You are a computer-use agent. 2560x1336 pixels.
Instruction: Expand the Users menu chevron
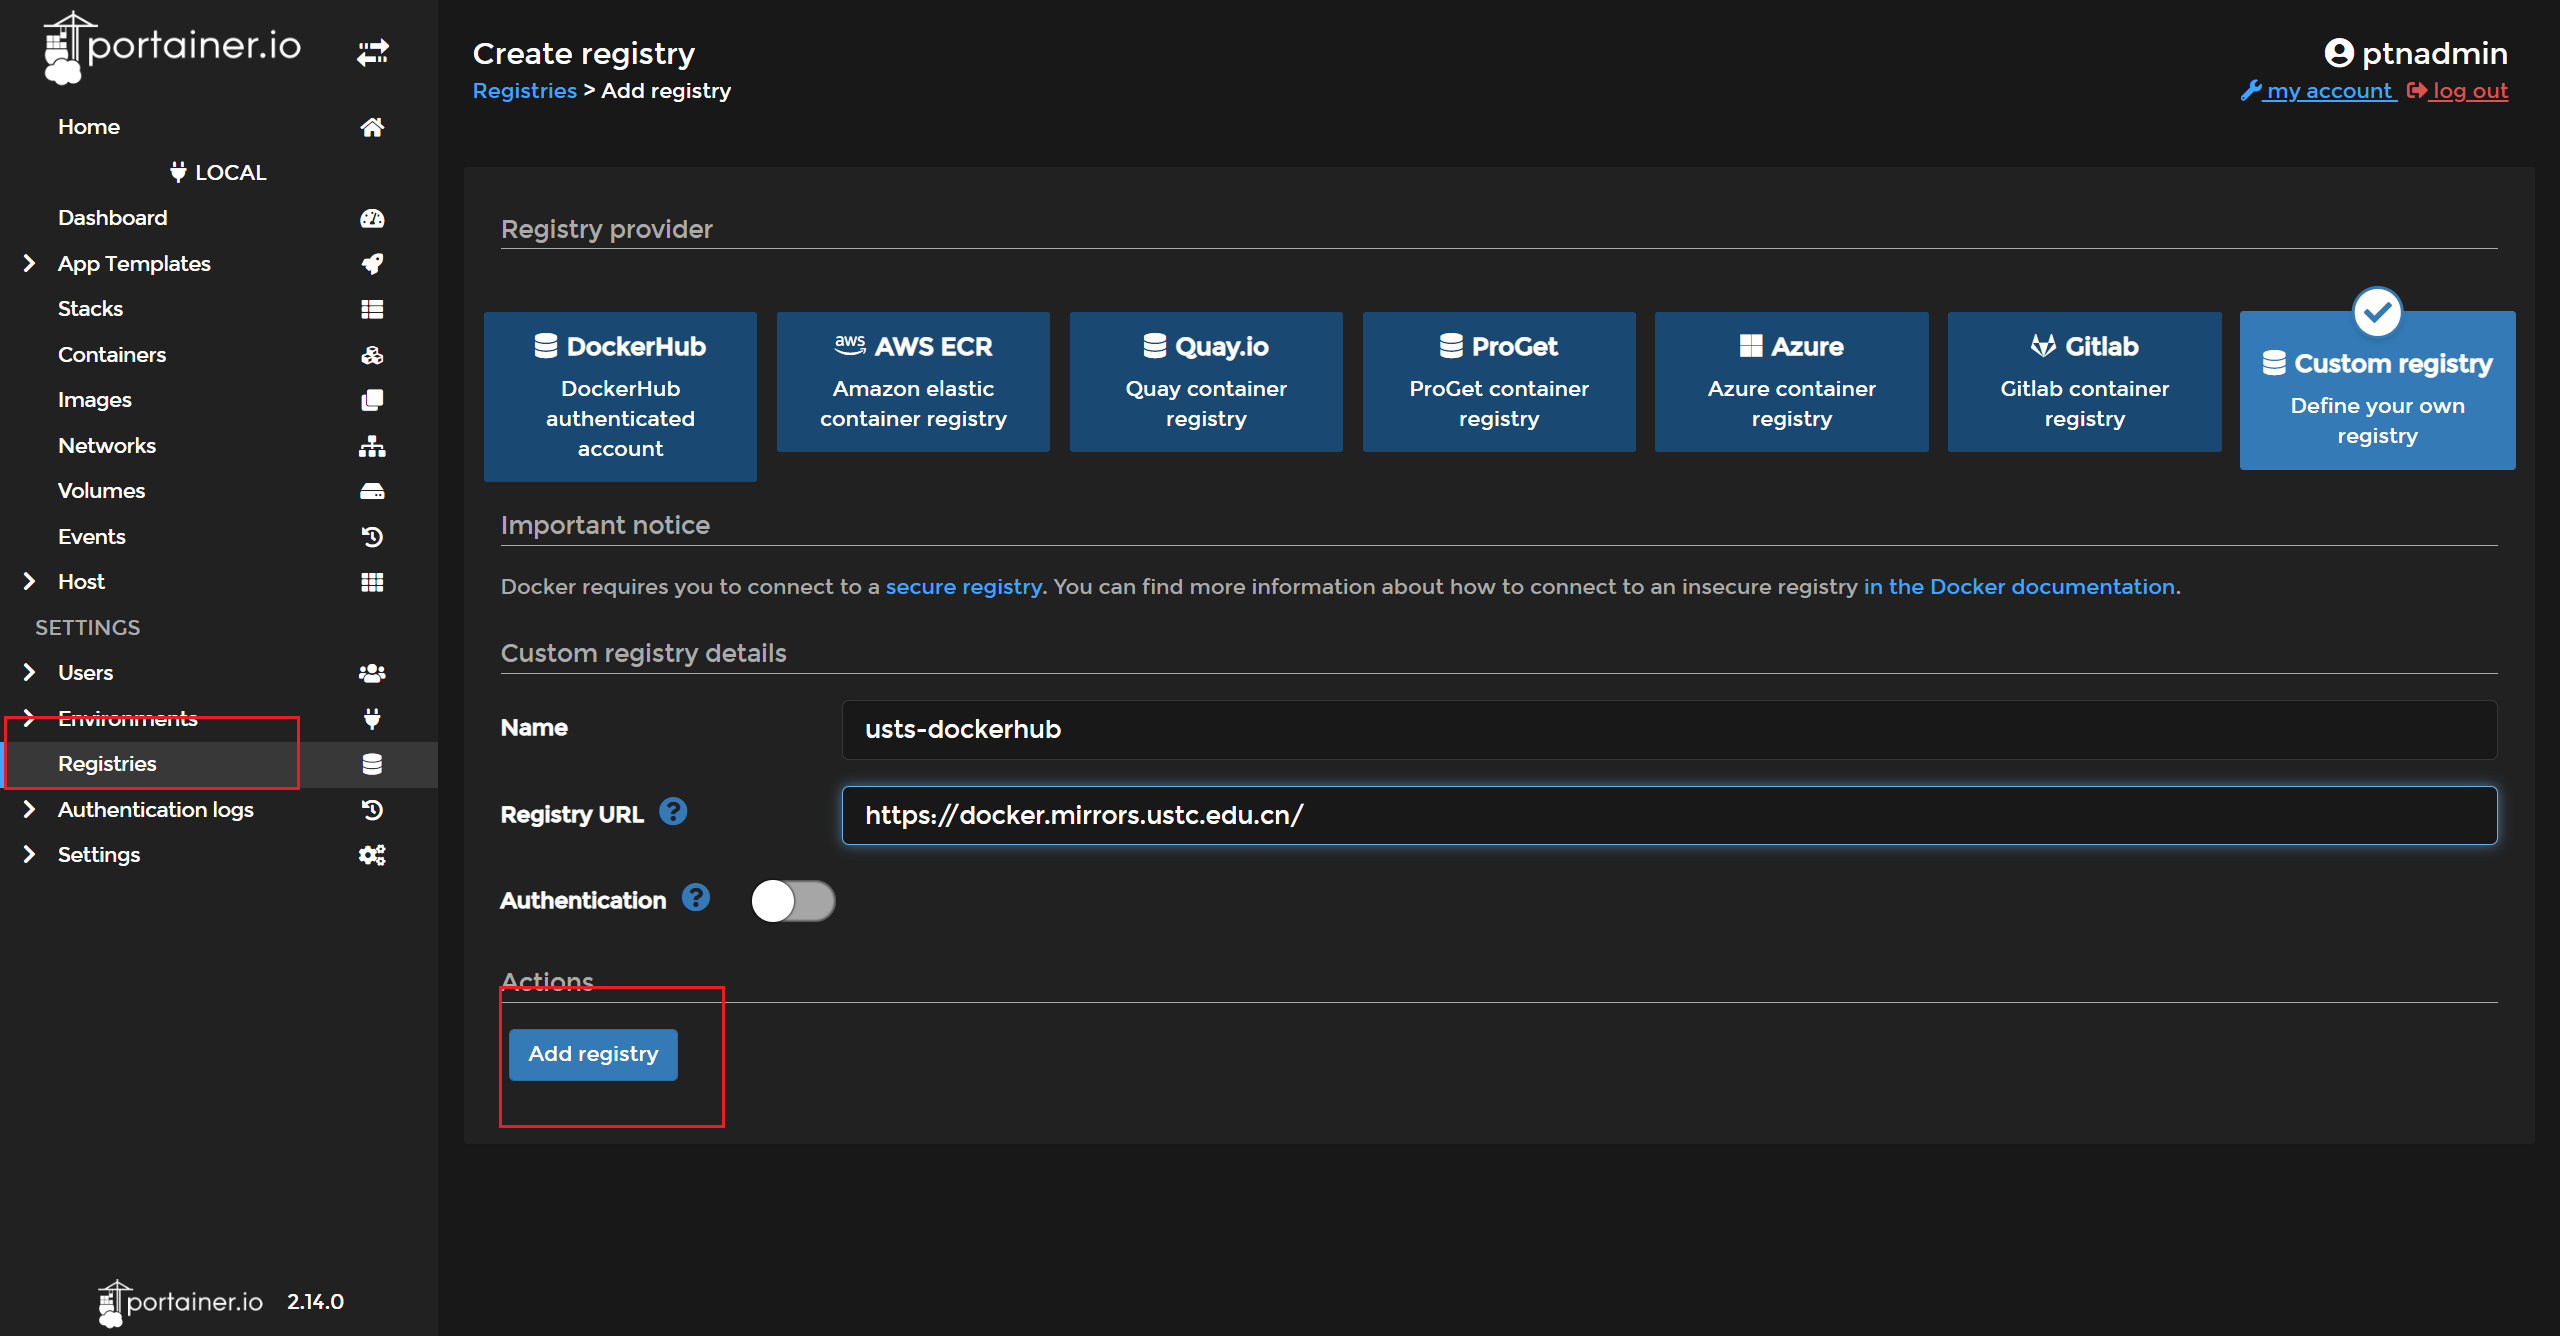click(x=29, y=672)
